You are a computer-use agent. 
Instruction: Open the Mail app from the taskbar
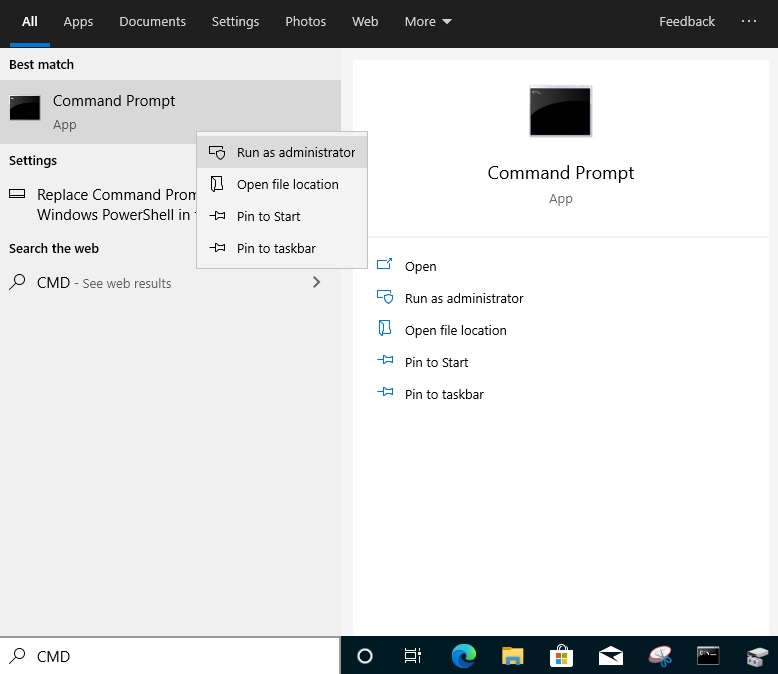tap(610, 656)
